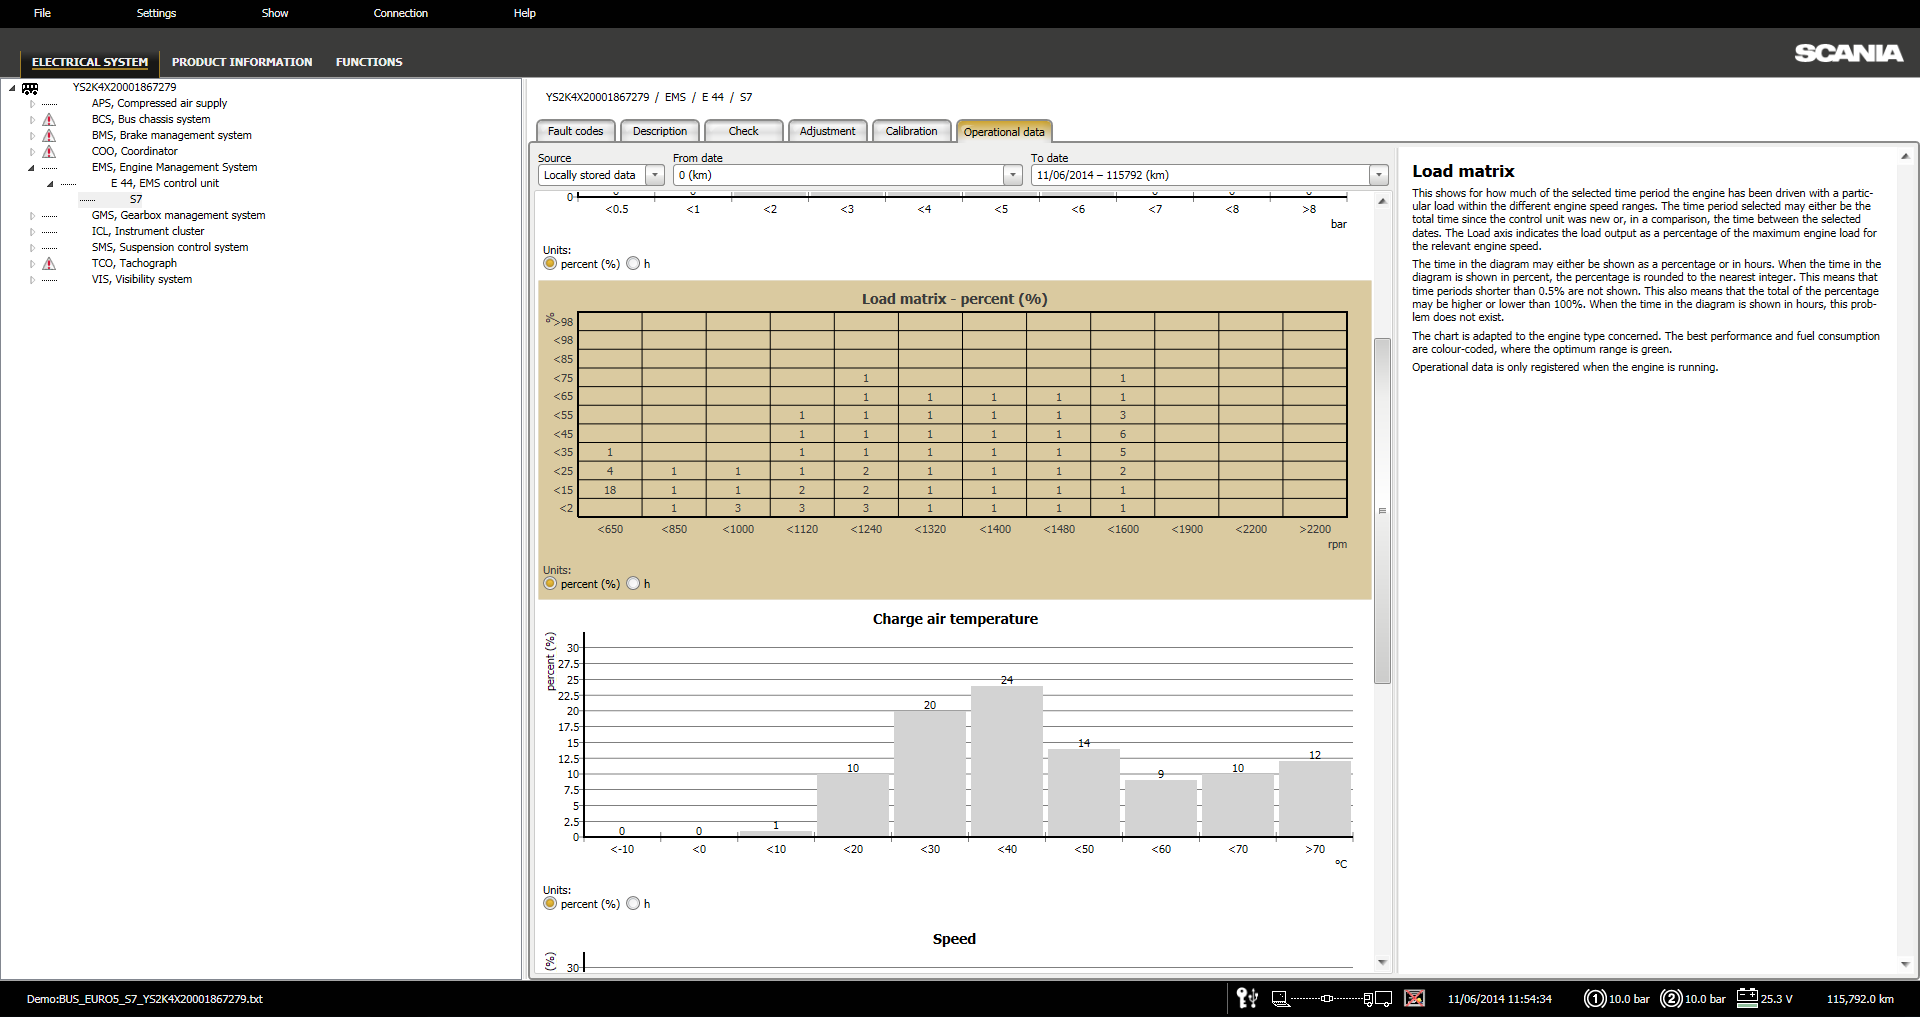
Task: Click the YS2K4X20001867279 breadcrumb link
Action: [598, 97]
